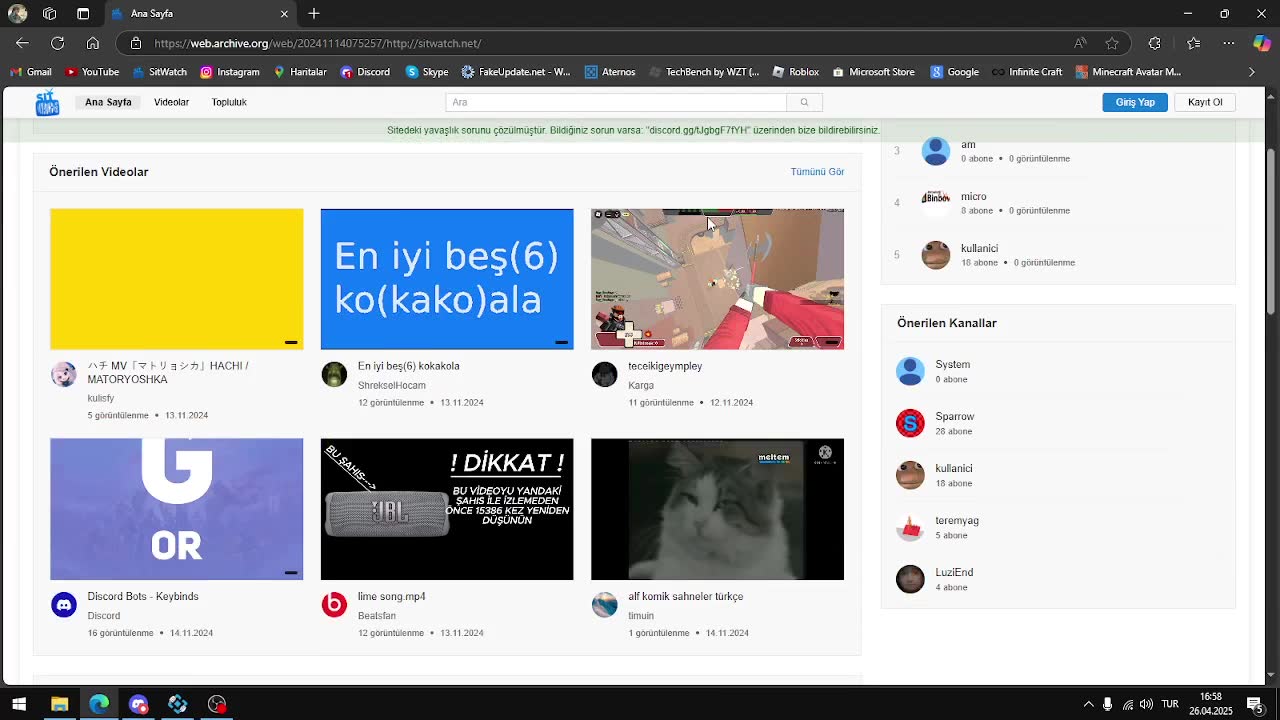1280x720 pixels.
Task: Open the lime song.mp4 video thumbnail
Action: click(447, 508)
